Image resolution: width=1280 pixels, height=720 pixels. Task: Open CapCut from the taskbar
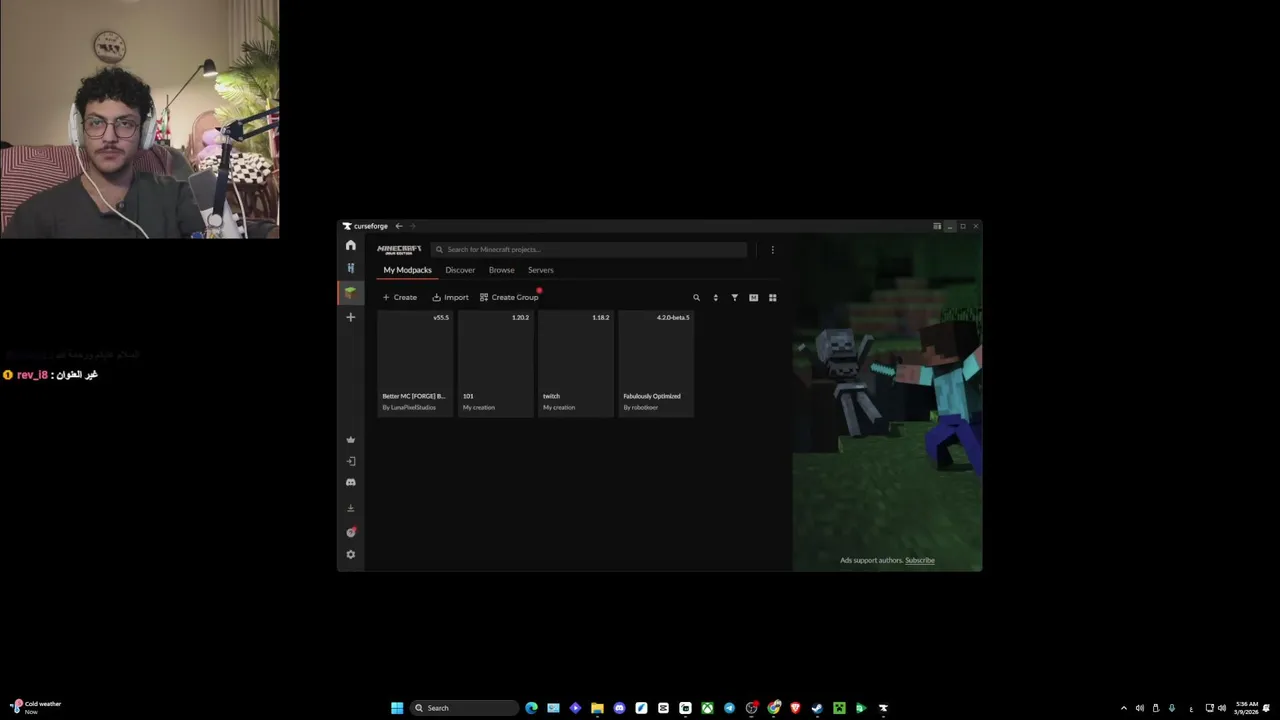(663, 708)
